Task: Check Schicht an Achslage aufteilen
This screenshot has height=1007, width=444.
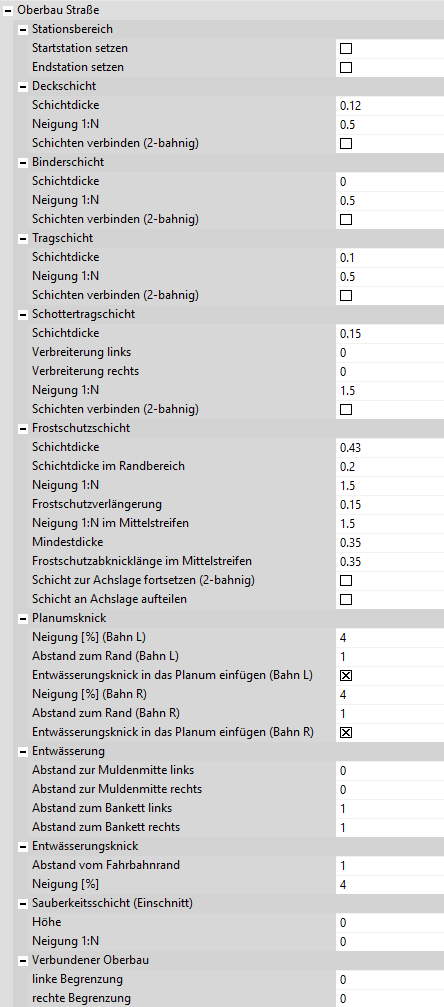Action: (x=346, y=599)
